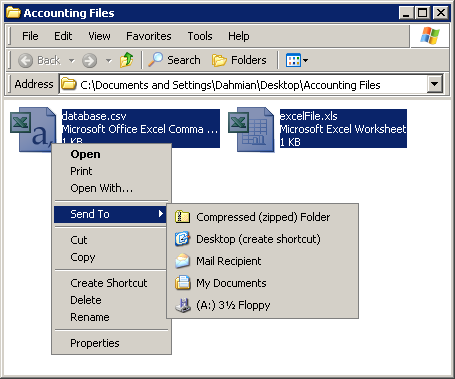The height and width of the screenshot is (379, 455).
Task: Select the database.csv file icon
Action: [x=33, y=129]
